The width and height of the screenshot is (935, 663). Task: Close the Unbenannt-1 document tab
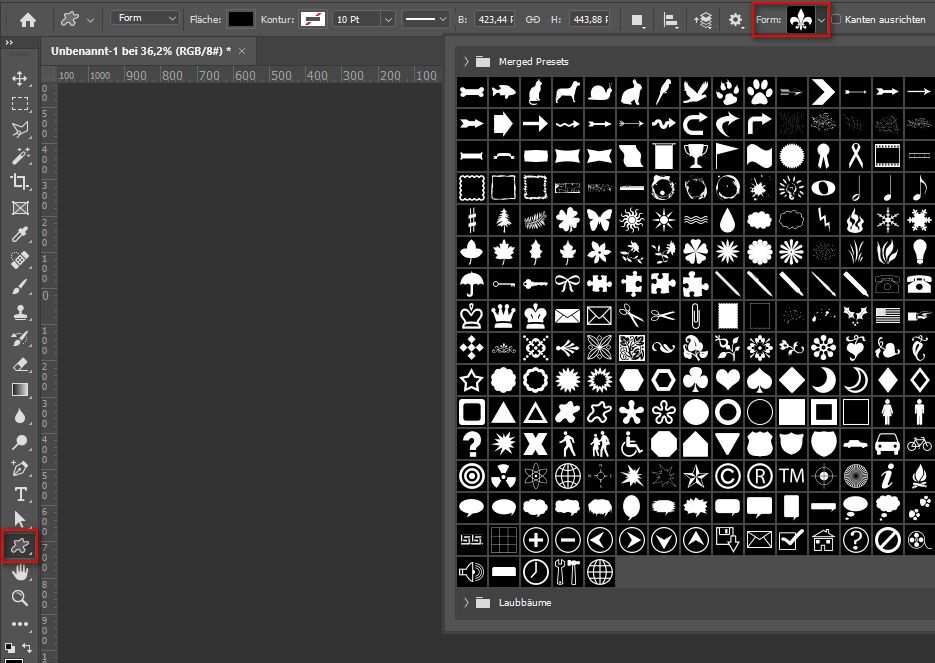(x=242, y=51)
